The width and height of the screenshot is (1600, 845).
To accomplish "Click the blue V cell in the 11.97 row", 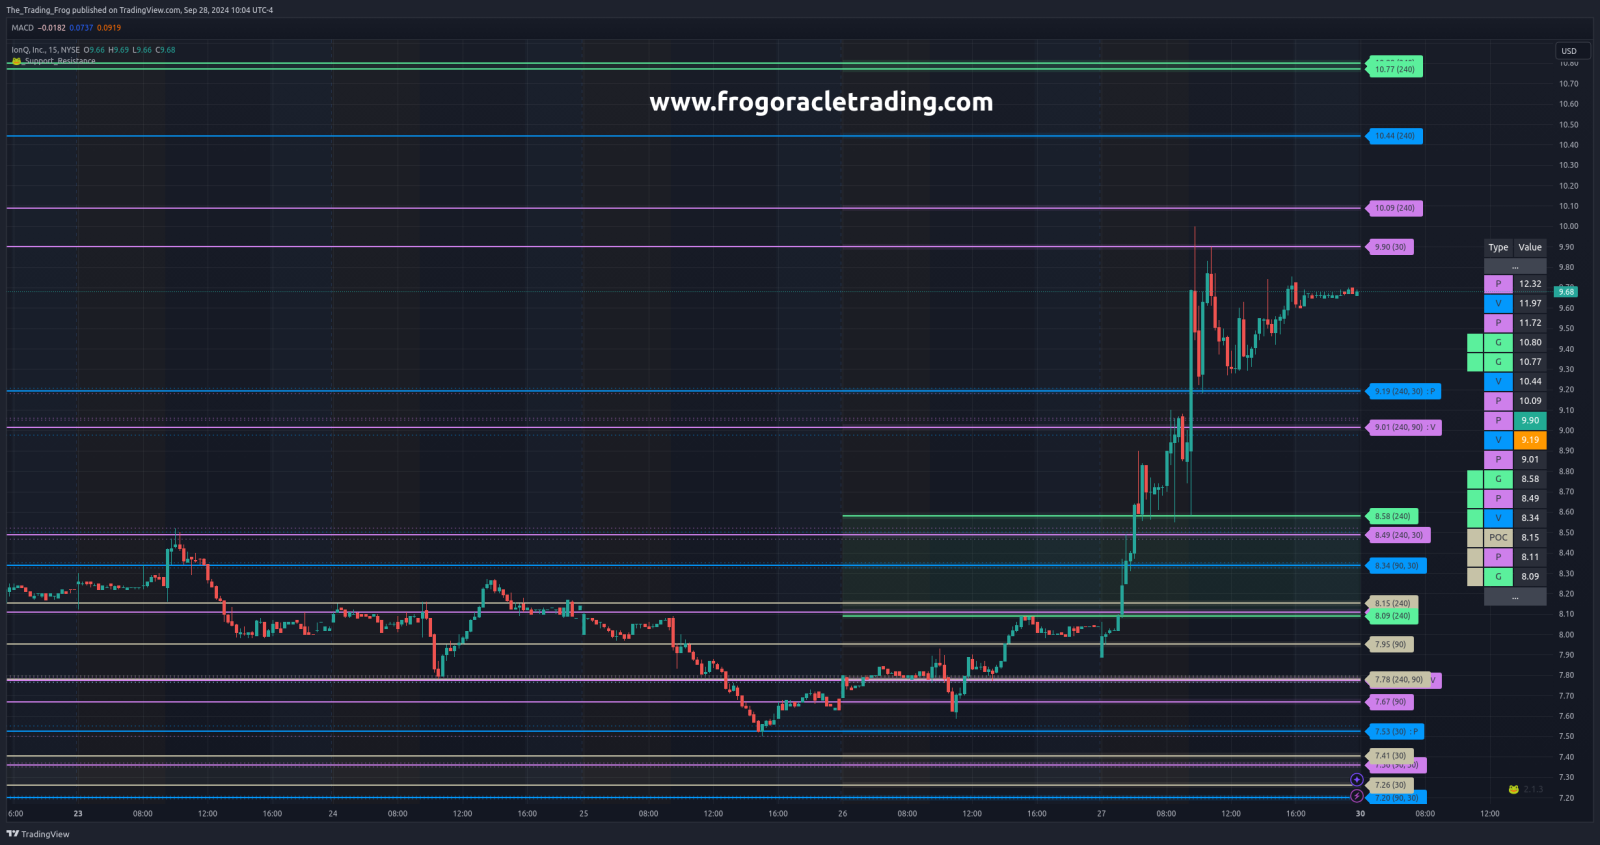I will coord(1498,303).
